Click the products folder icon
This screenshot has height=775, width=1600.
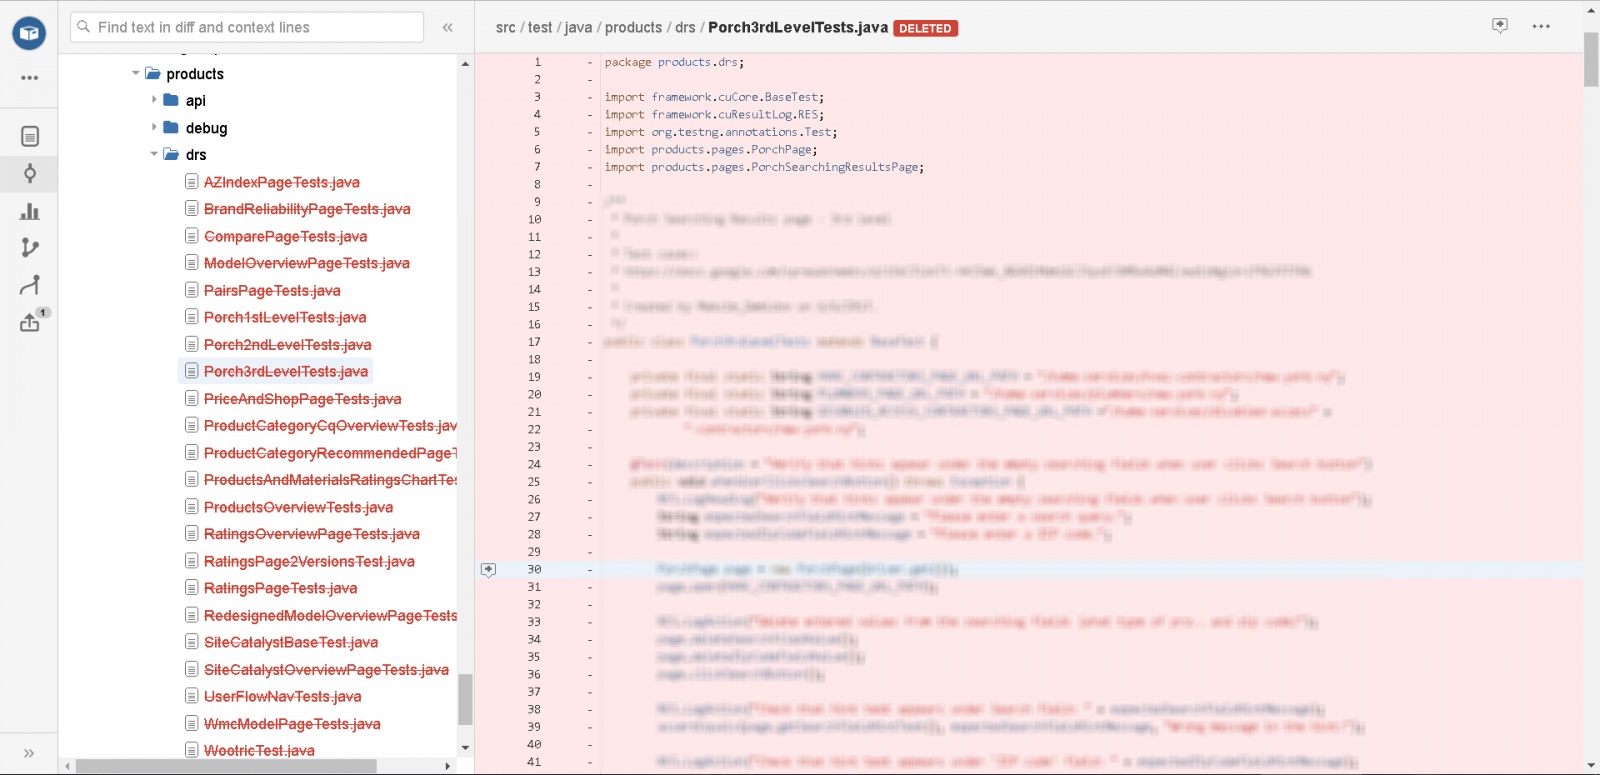coord(153,74)
